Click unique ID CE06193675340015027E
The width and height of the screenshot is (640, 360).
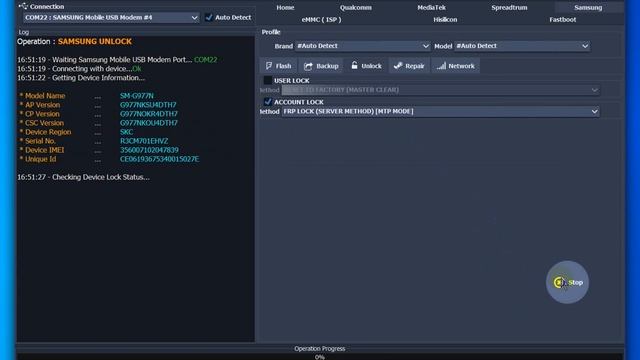click(160, 159)
